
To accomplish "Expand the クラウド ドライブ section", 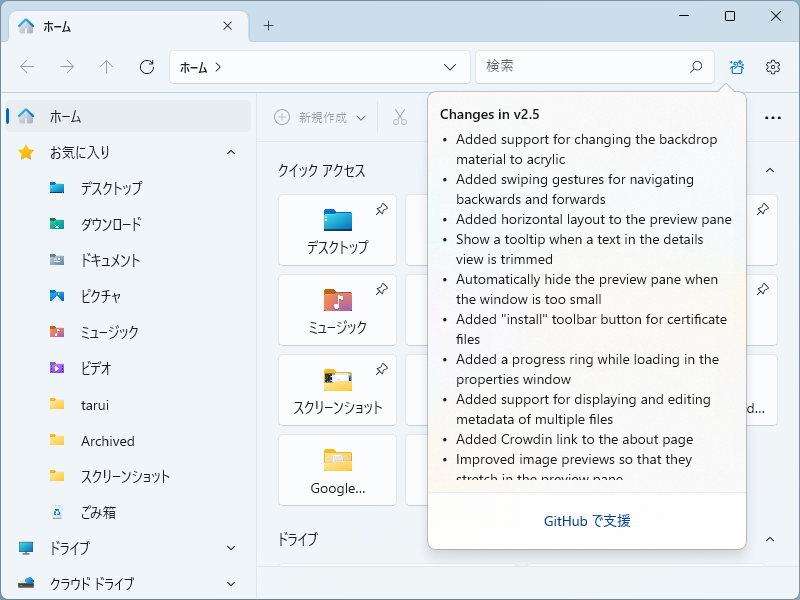I will (x=231, y=584).
